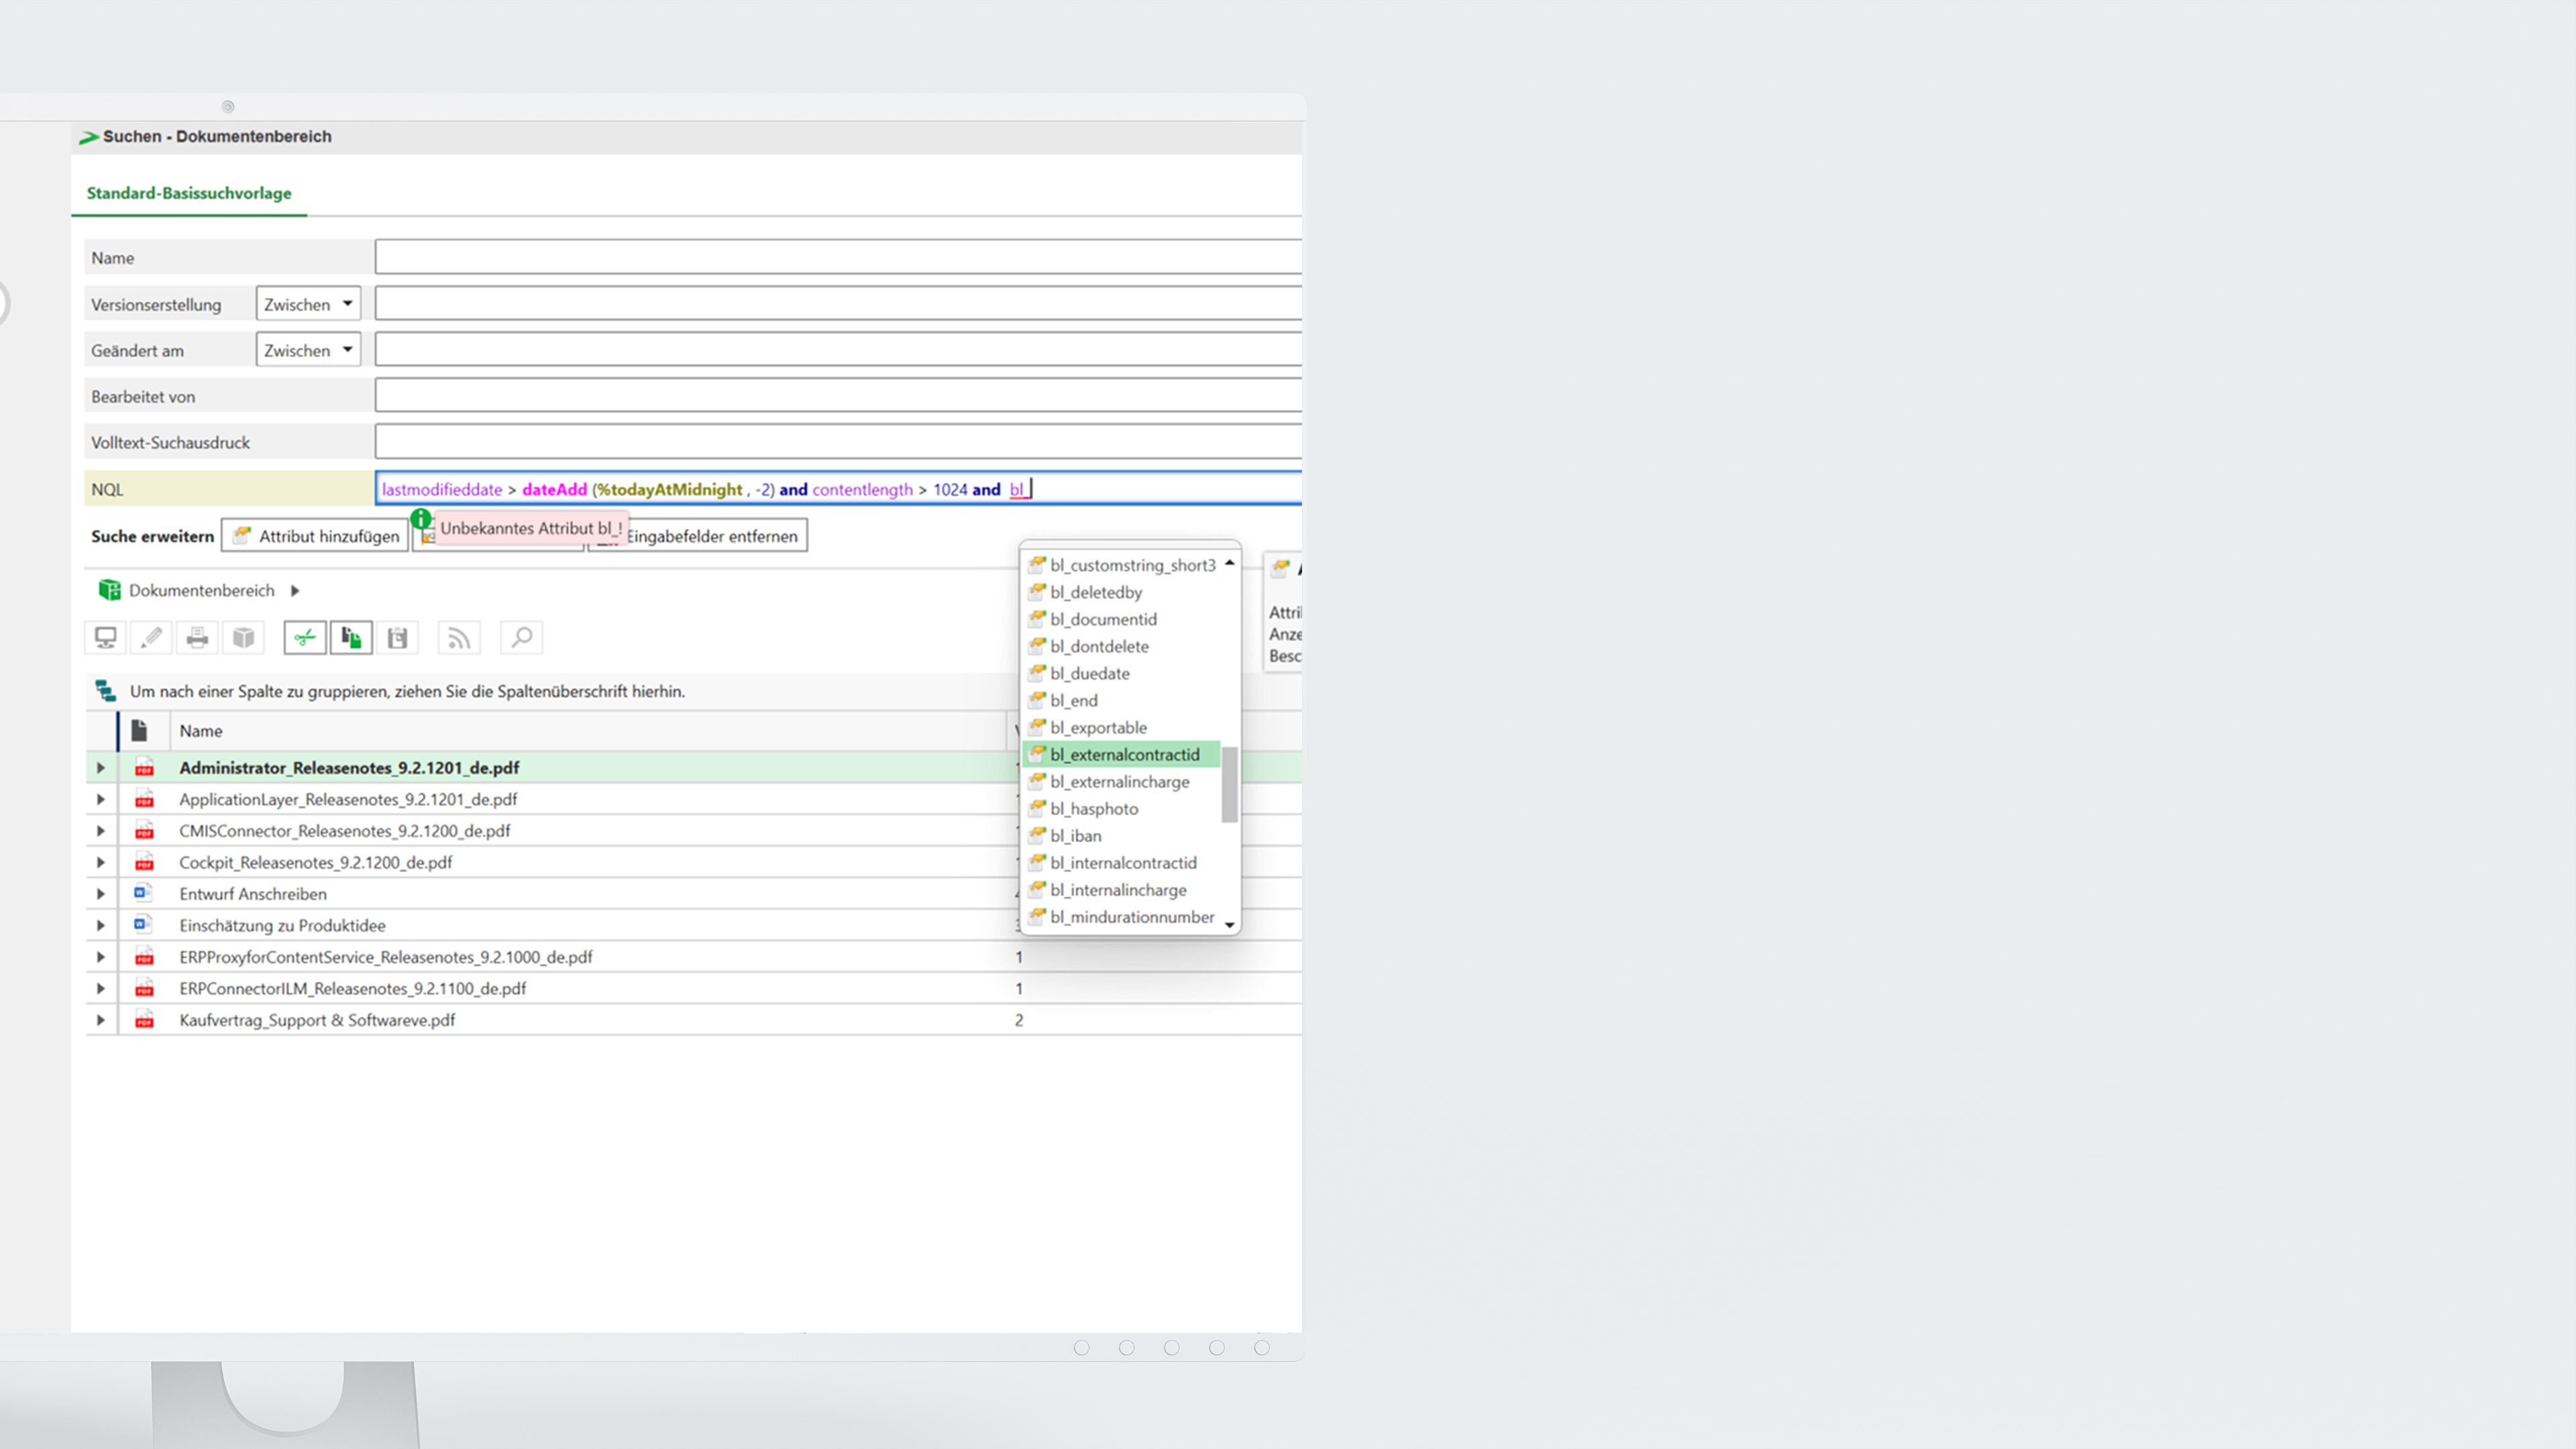Screen dimensions: 2576x1449
Task: Click the Versionserstellung date input field
Action: 838,304
